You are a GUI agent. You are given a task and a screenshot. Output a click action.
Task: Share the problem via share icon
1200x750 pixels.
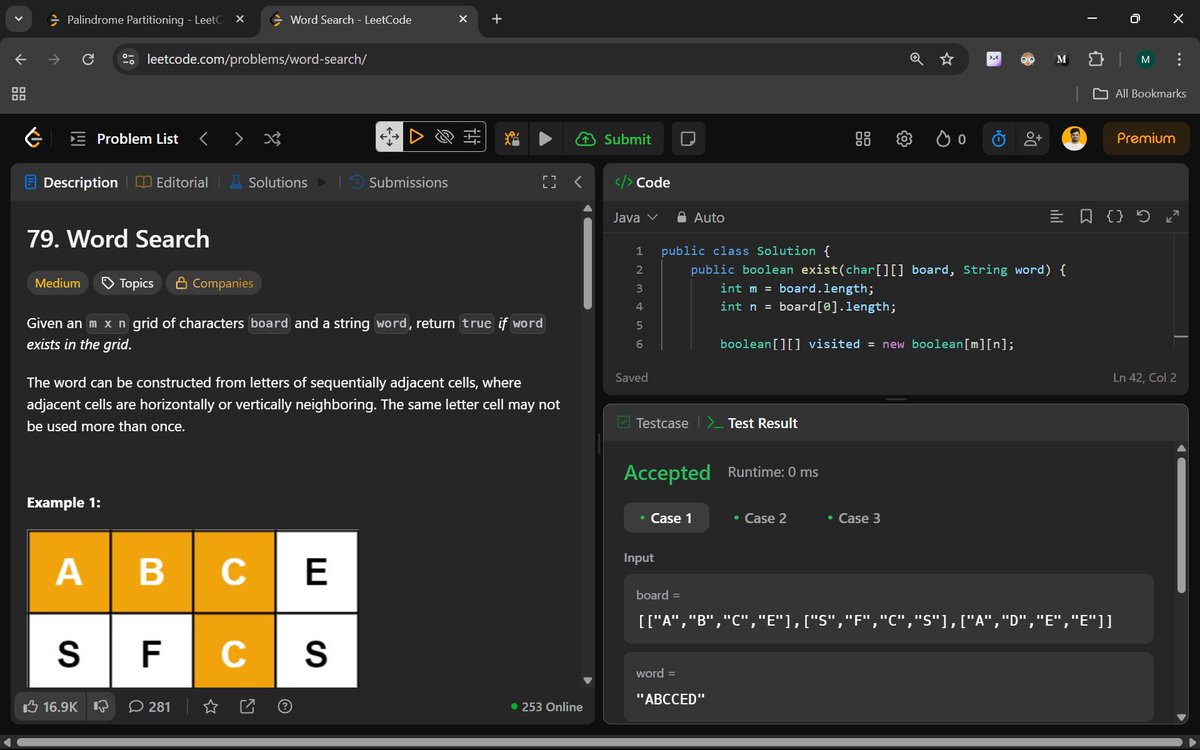click(247, 707)
